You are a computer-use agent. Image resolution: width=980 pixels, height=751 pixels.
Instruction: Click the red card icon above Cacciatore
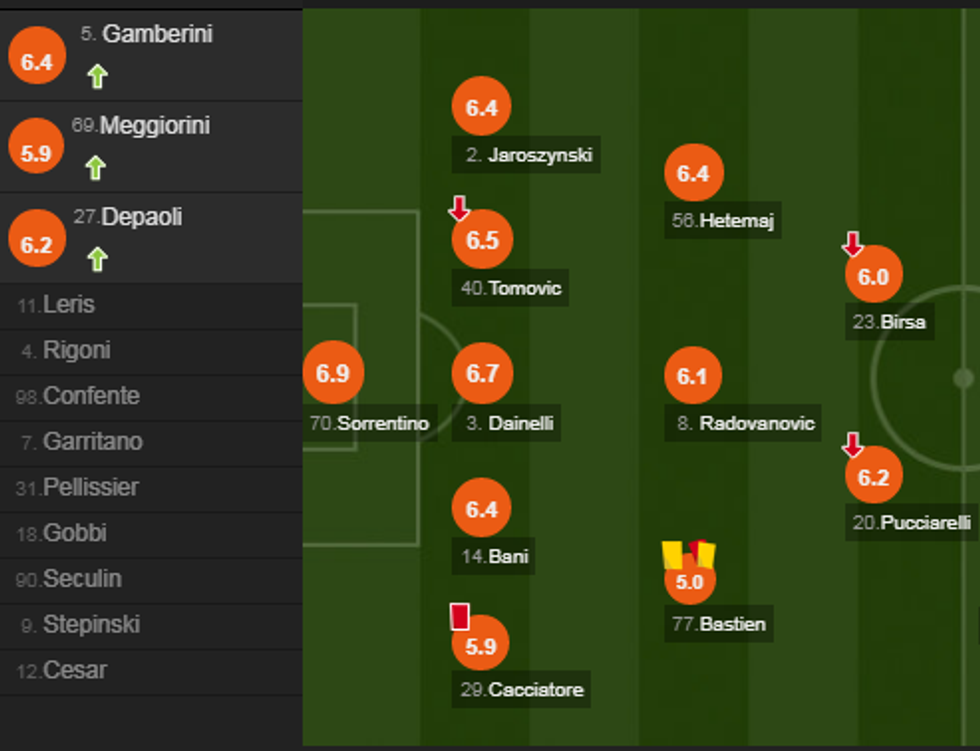click(x=460, y=616)
